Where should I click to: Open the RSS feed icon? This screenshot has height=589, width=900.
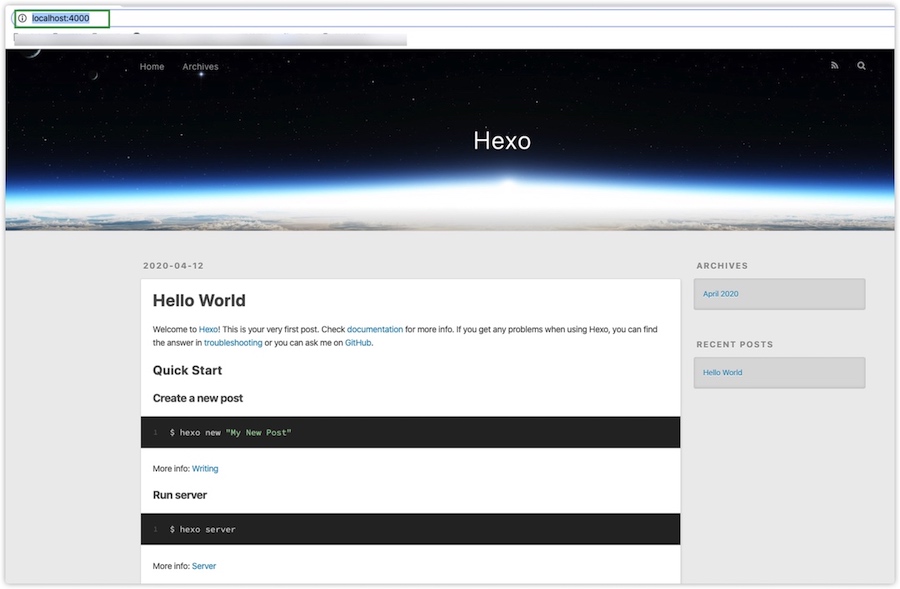click(835, 65)
